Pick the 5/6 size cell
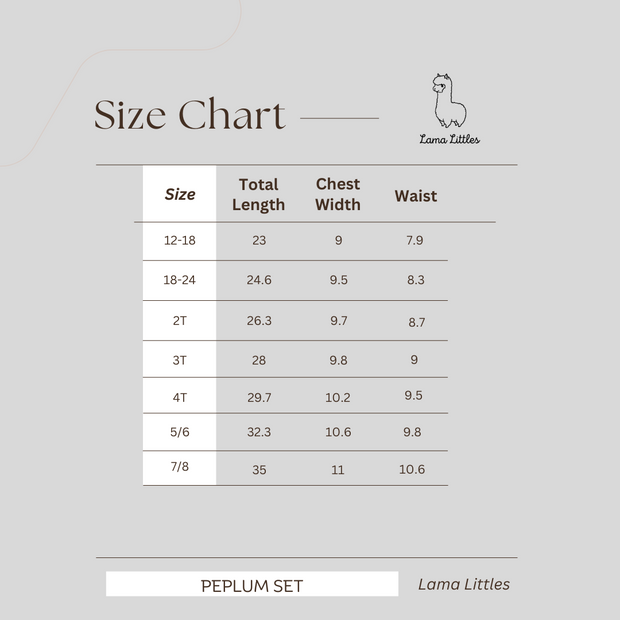Viewport: 620px width, 620px height. 179,432
